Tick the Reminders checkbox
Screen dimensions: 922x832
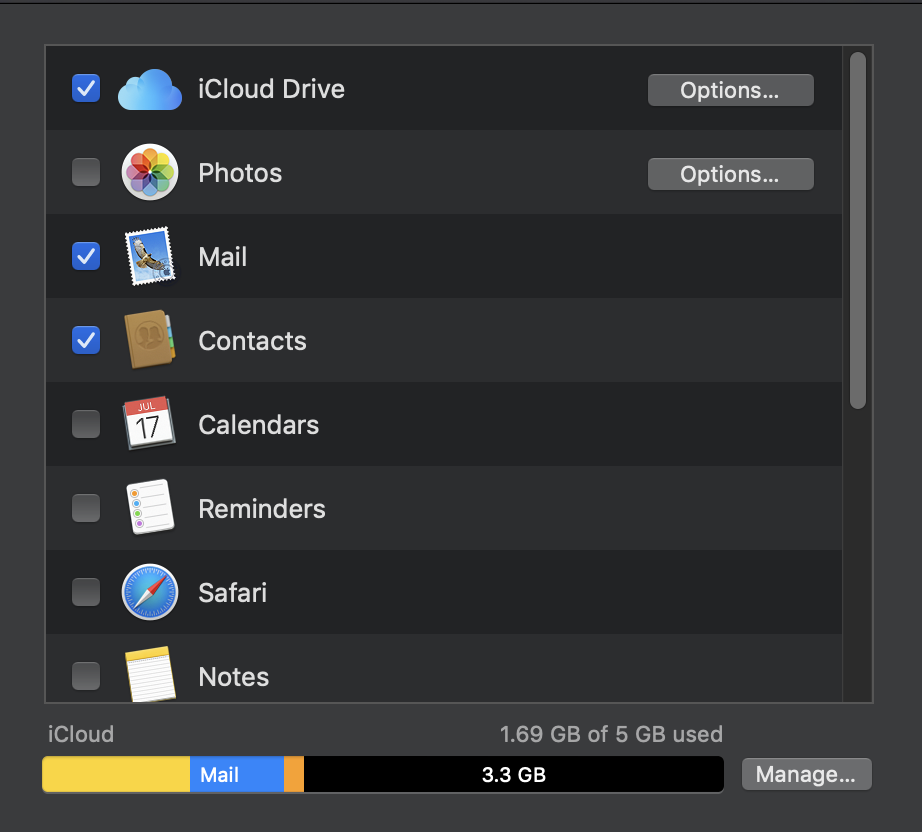tap(86, 508)
